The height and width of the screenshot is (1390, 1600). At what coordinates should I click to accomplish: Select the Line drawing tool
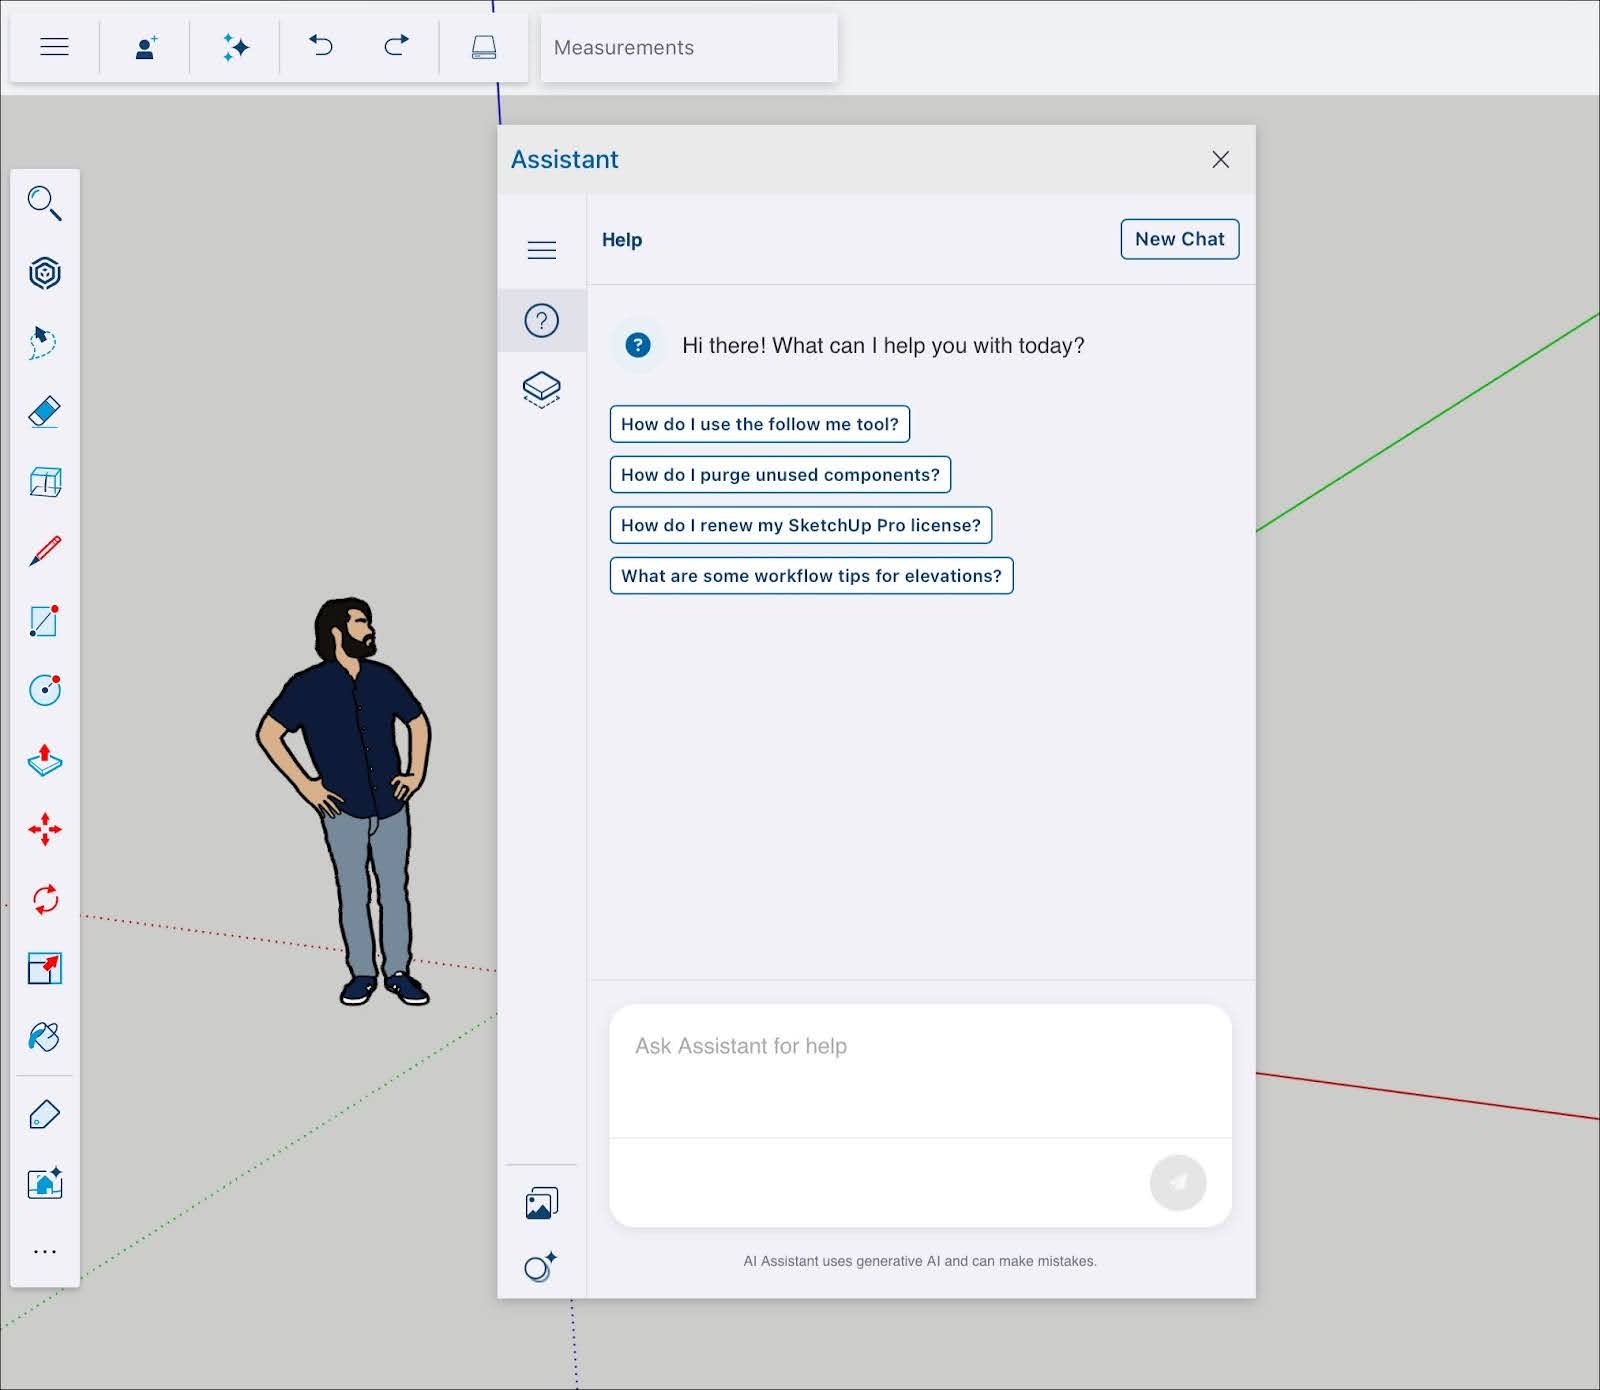(45, 551)
